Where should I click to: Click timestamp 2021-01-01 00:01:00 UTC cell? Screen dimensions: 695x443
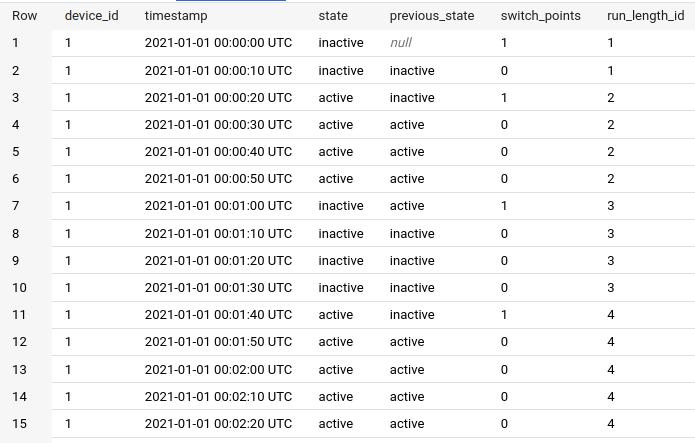click(218, 206)
